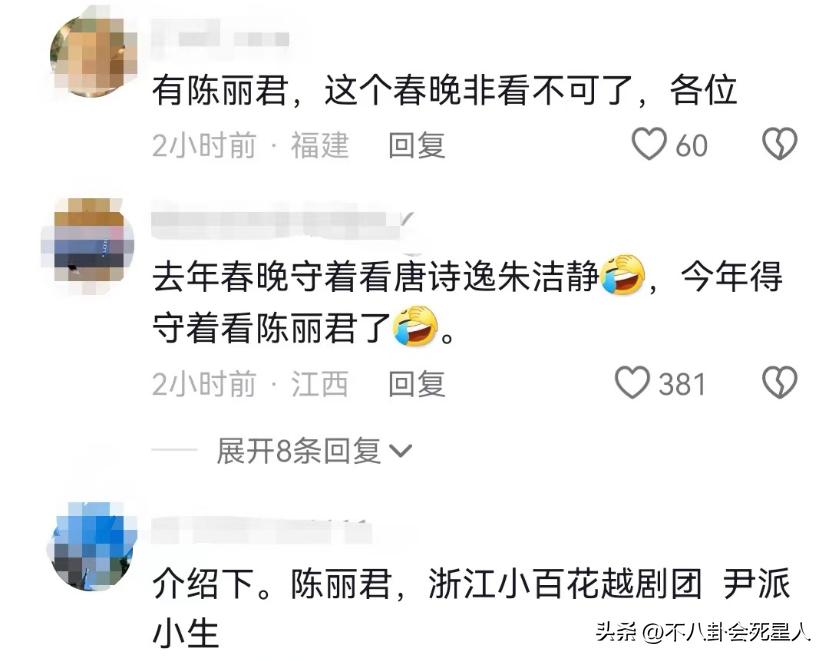This screenshot has height=661, width=830.
Task: Open third commenter's blurred username
Action: [261, 530]
